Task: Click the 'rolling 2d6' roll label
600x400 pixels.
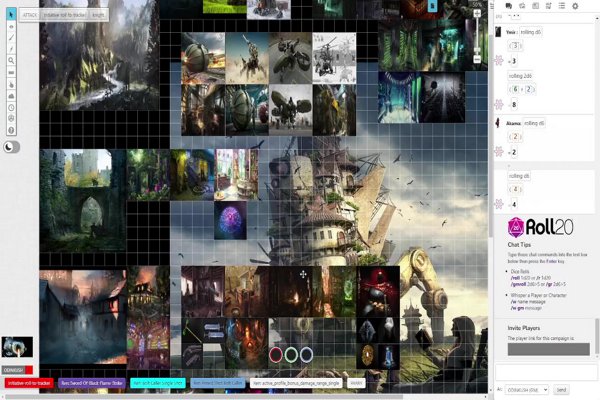Action: (520, 76)
